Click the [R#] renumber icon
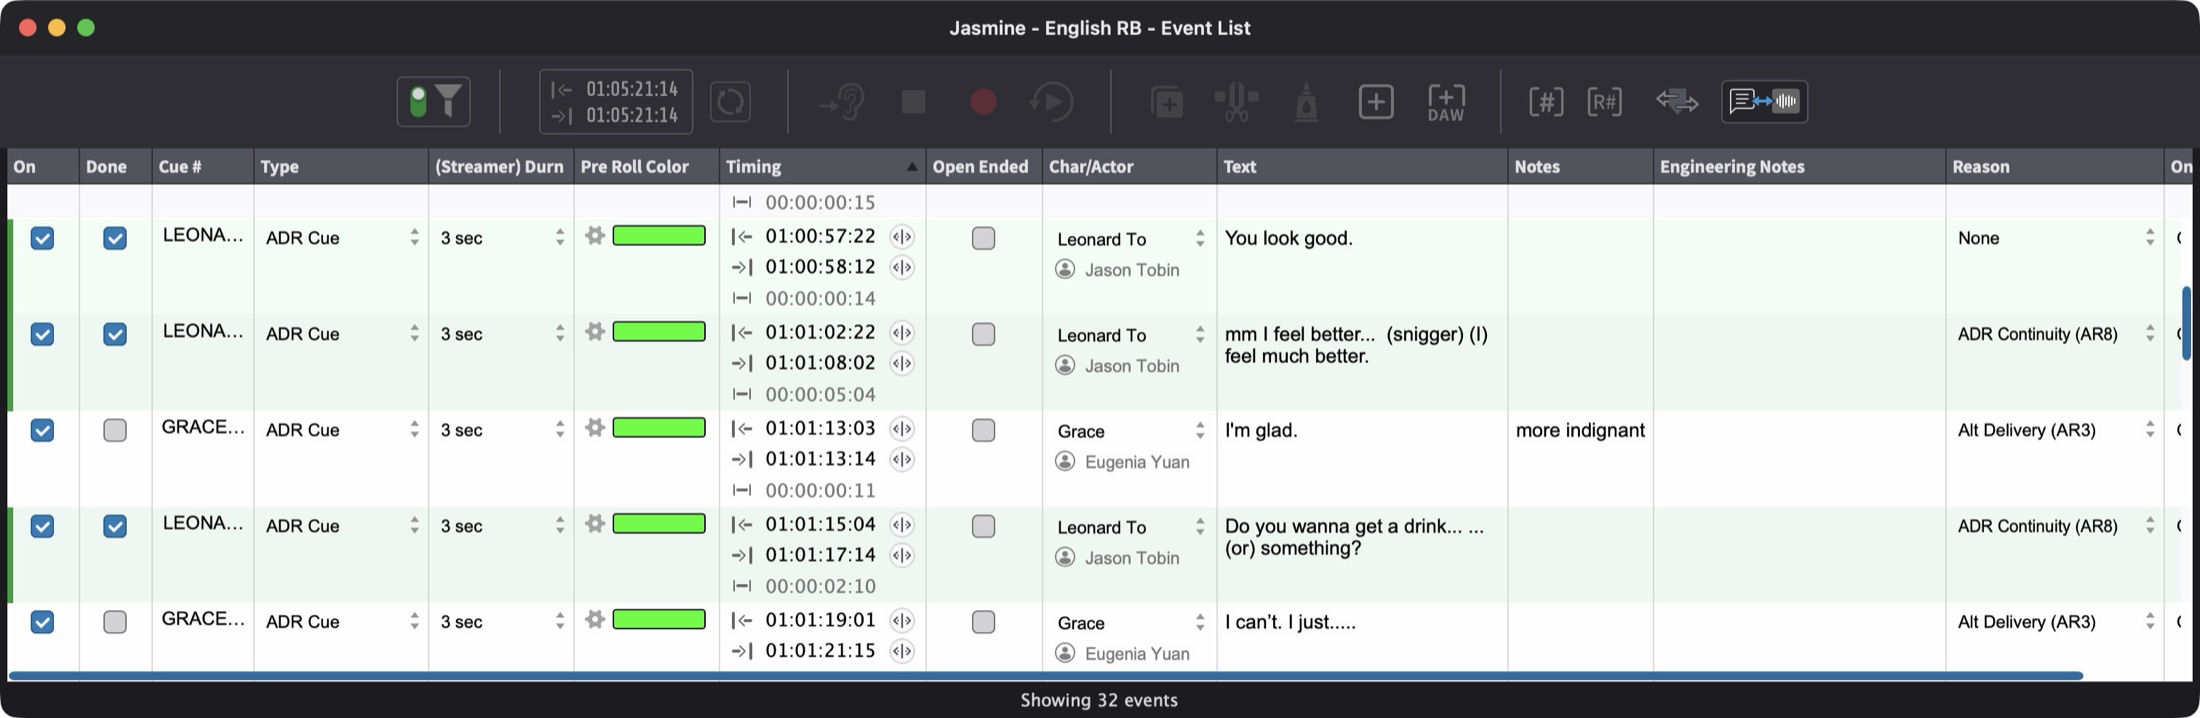The height and width of the screenshot is (718, 2200). coord(1605,101)
